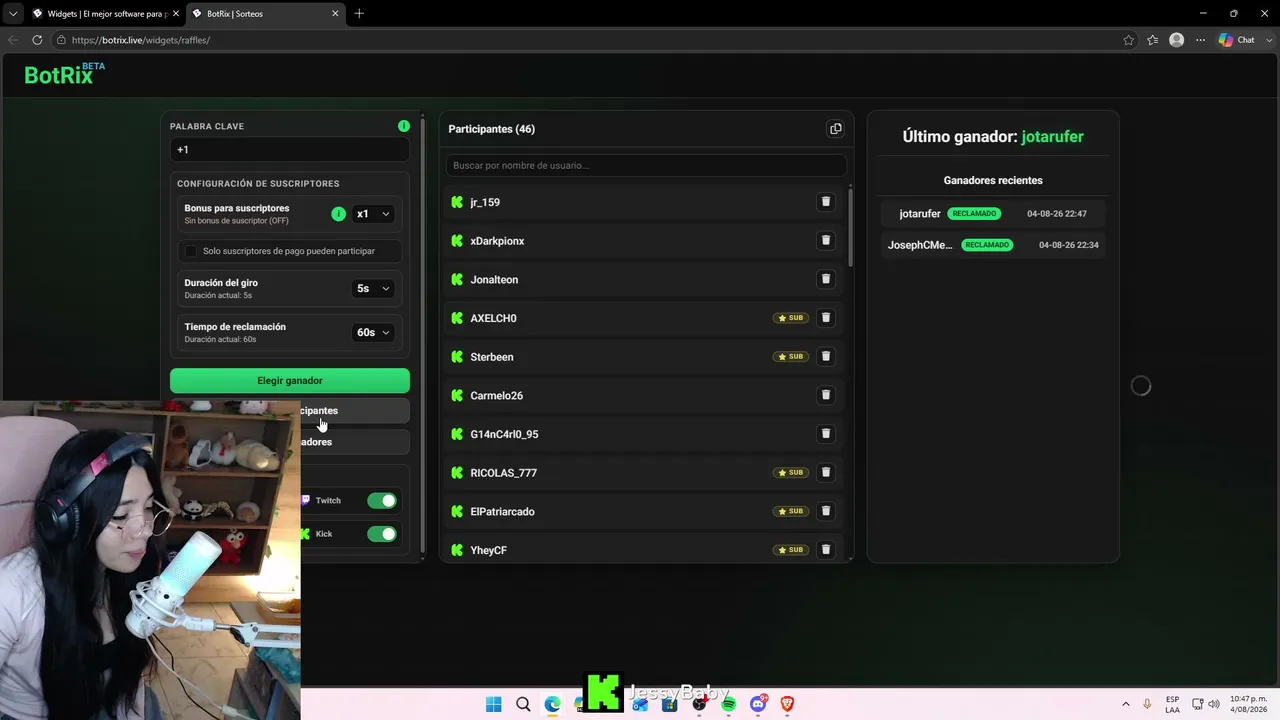Screen dimensions: 1280x720
Task: Open a new browser tab
Action: (x=359, y=13)
